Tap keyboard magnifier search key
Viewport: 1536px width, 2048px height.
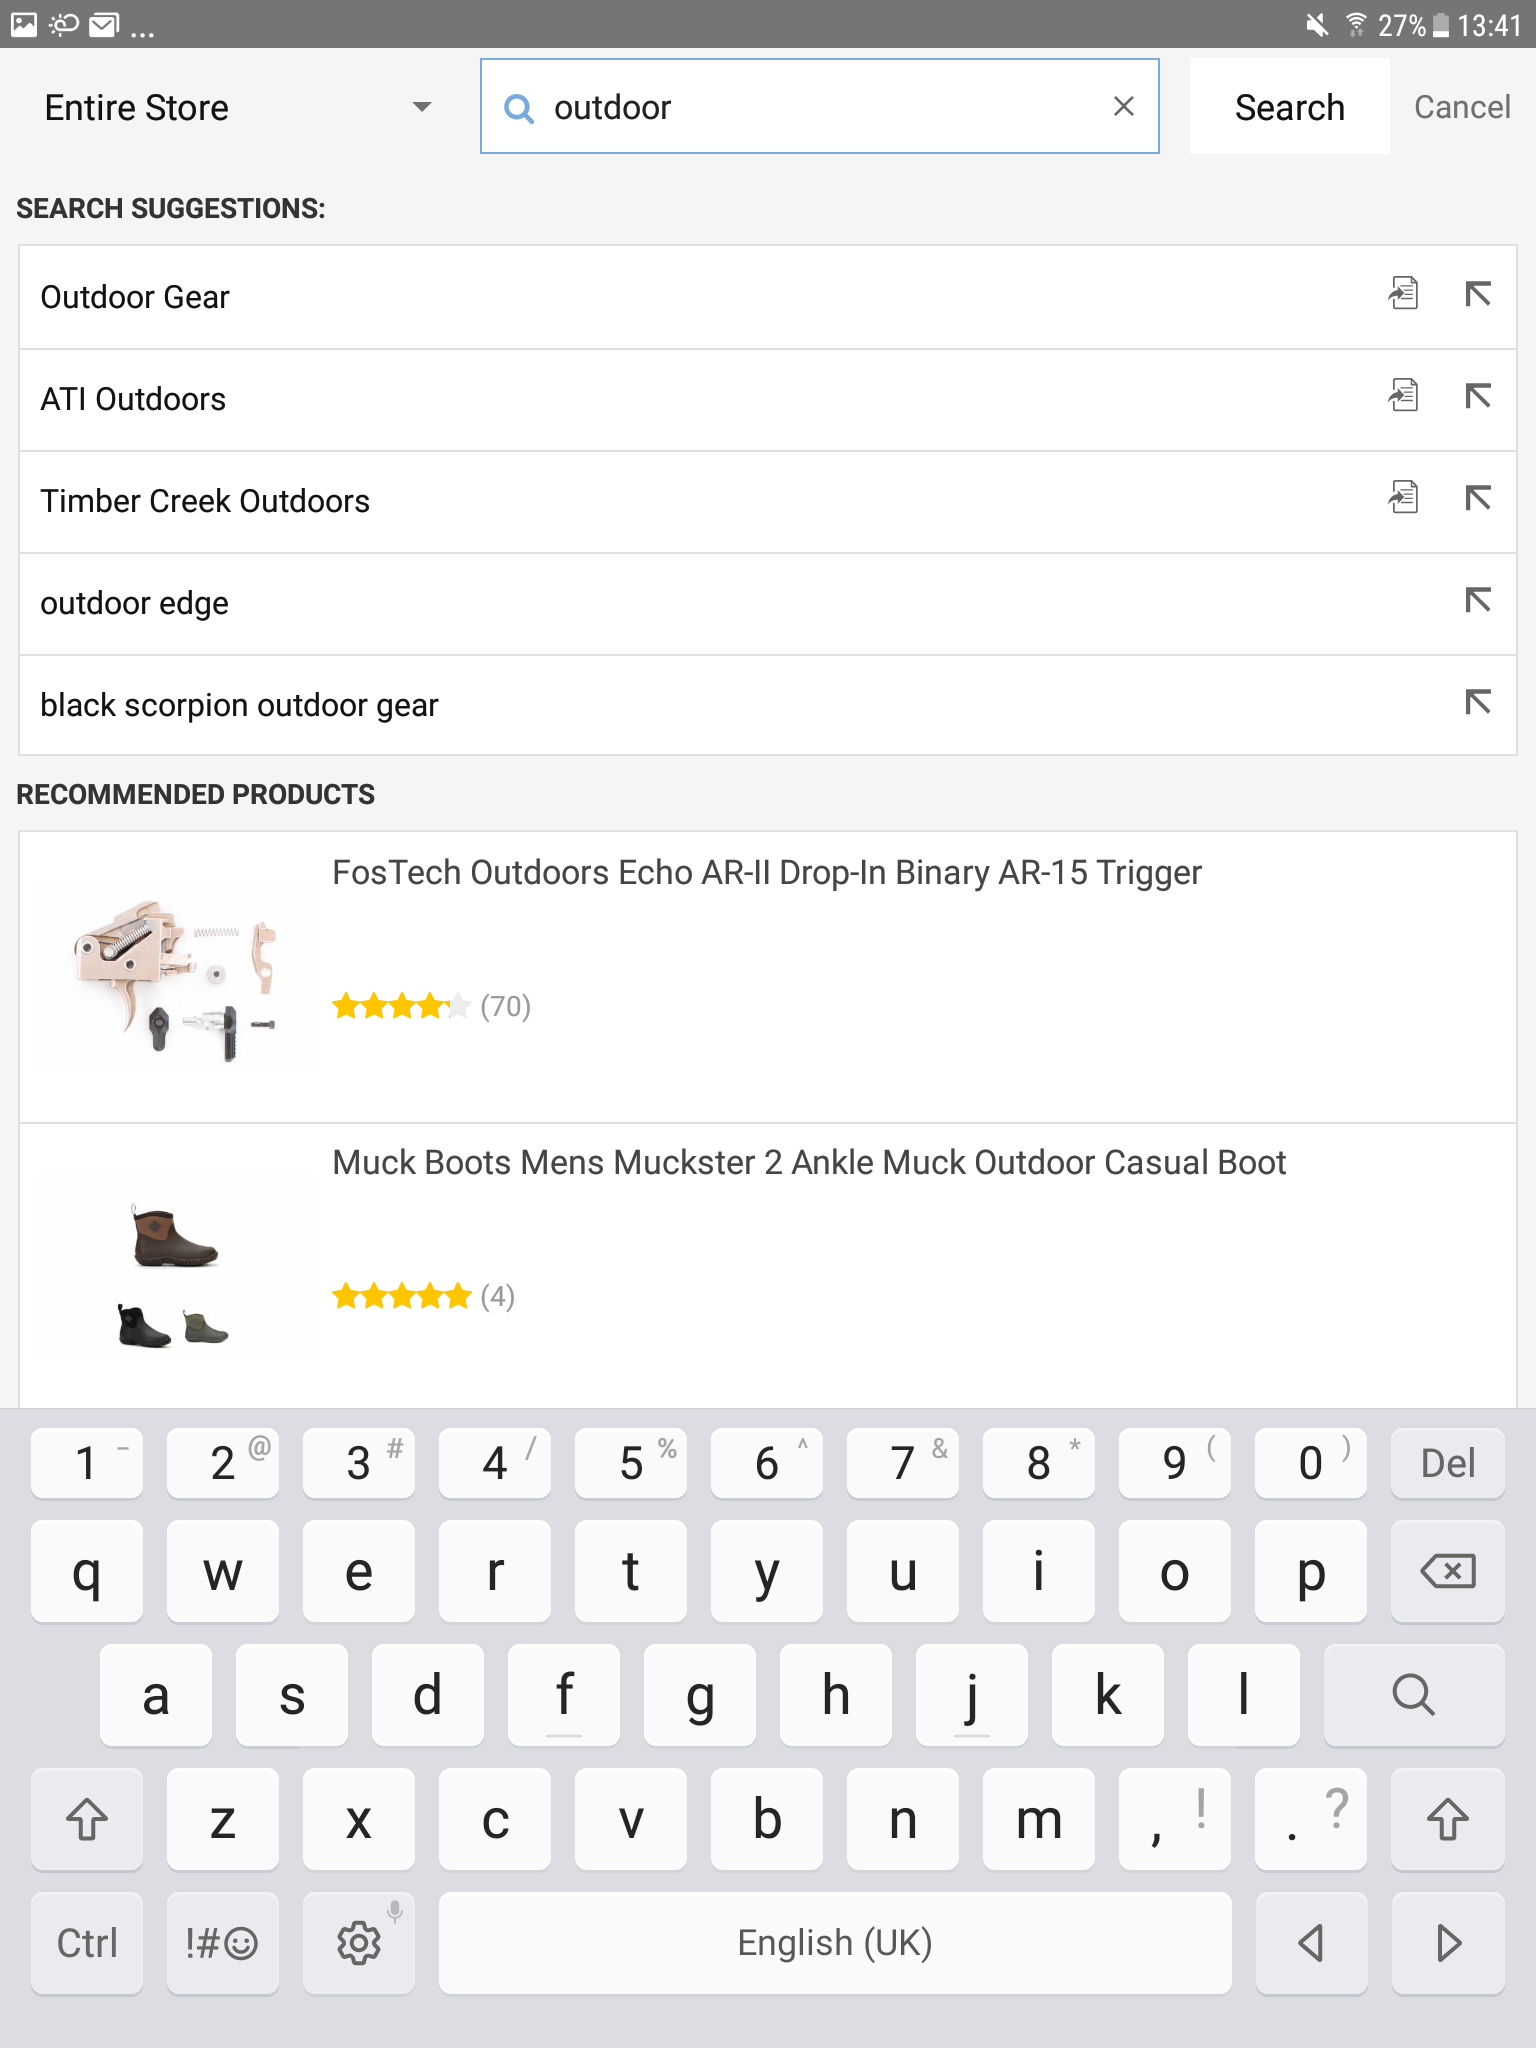(1413, 1695)
